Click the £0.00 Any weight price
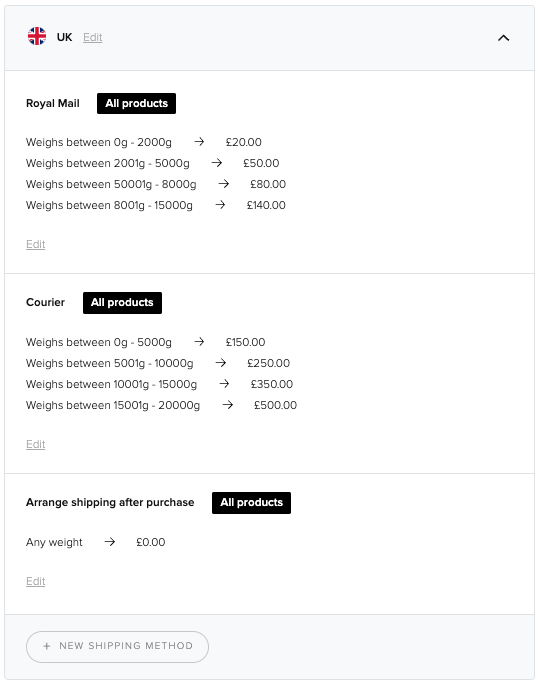The height and width of the screenshot is (685, 541). tap(151, 542)
